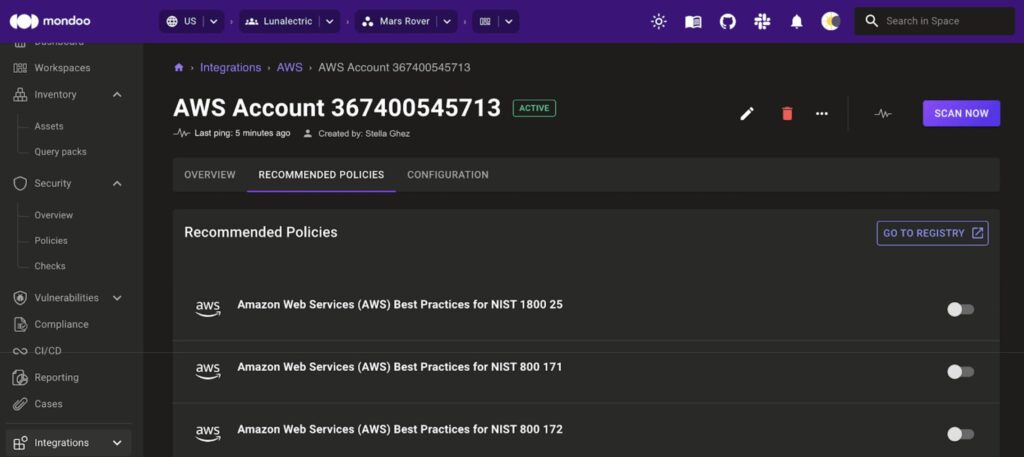Enable NIST 800 171 policy toggle
1024x457 pixels.
coord(960,372)
